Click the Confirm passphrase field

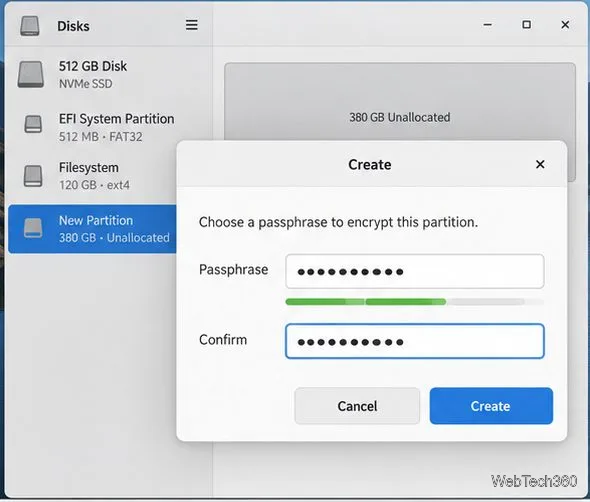coord(415,341)
